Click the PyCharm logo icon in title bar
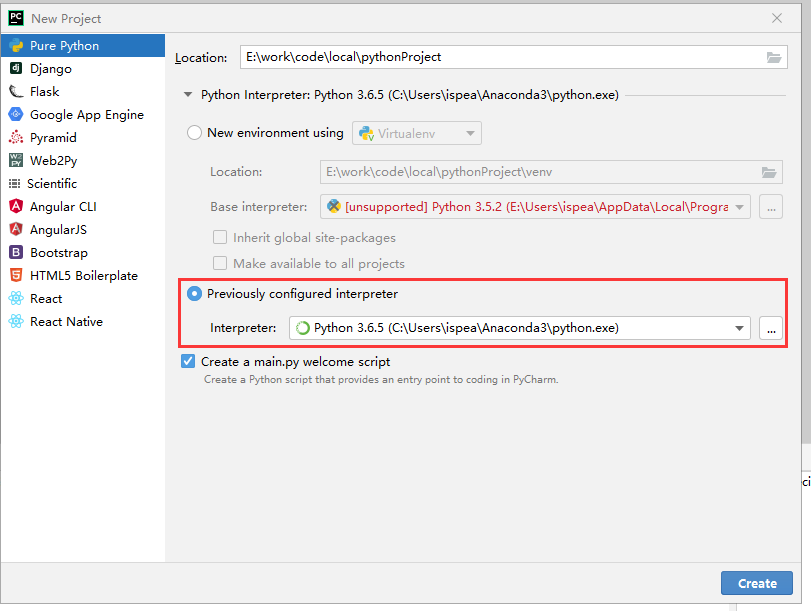This screenshot has height=611, width=811. tap(16, 18)
